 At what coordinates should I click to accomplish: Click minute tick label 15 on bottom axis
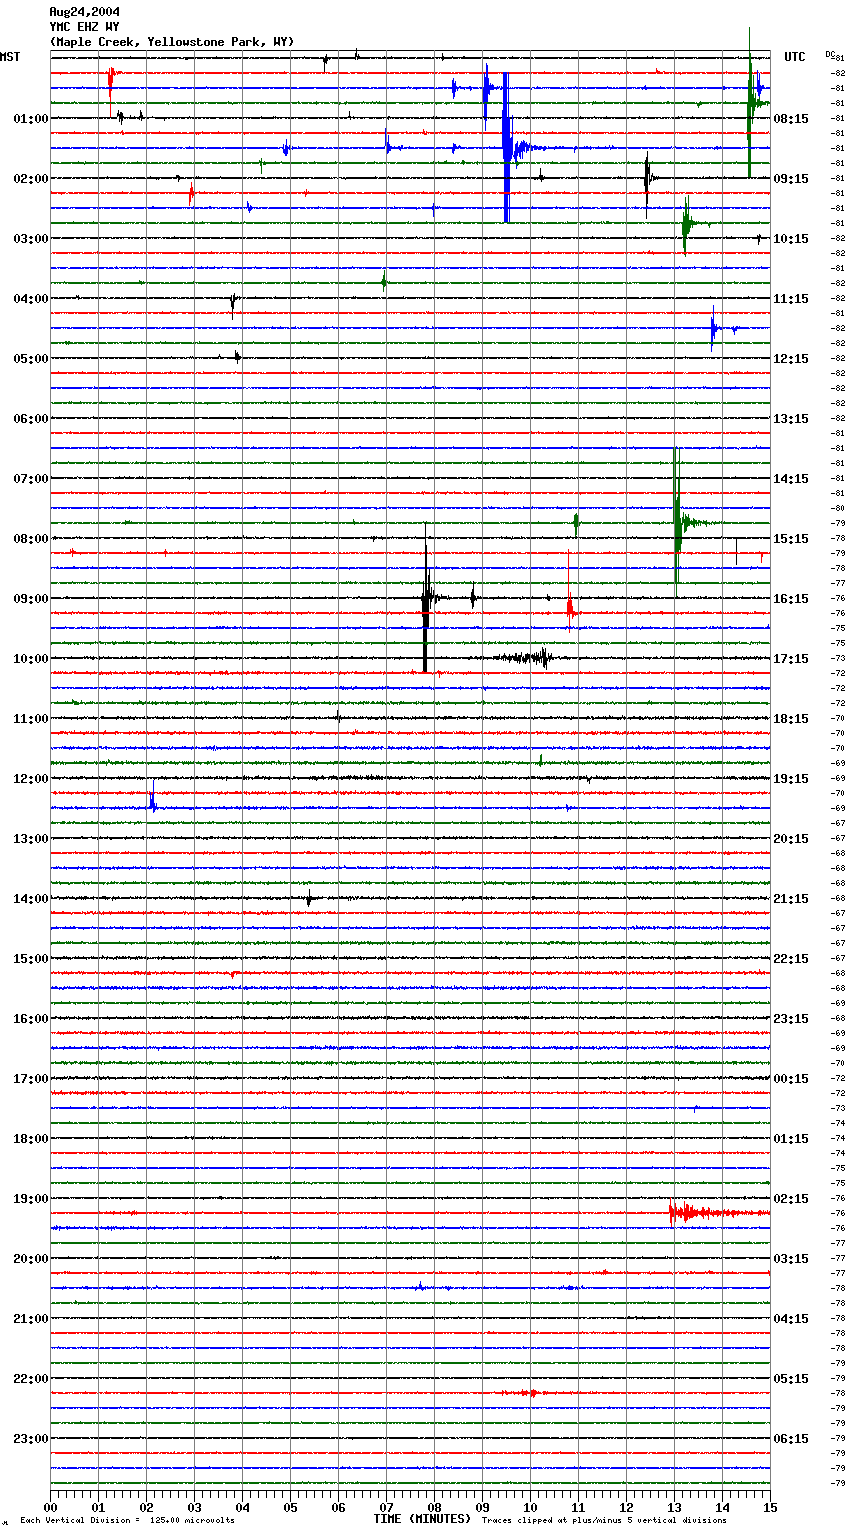point(770,1507)
